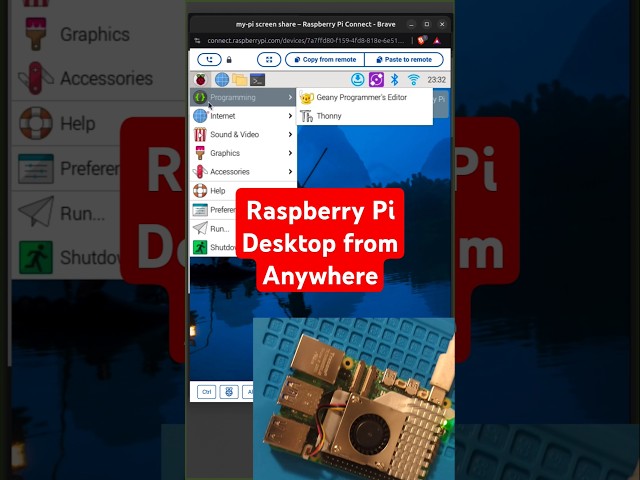This screenshot has width=640, height=480.
Task: Expand the Internet submenu arrow
Action: pyautogui.click(x=290, y=116)
